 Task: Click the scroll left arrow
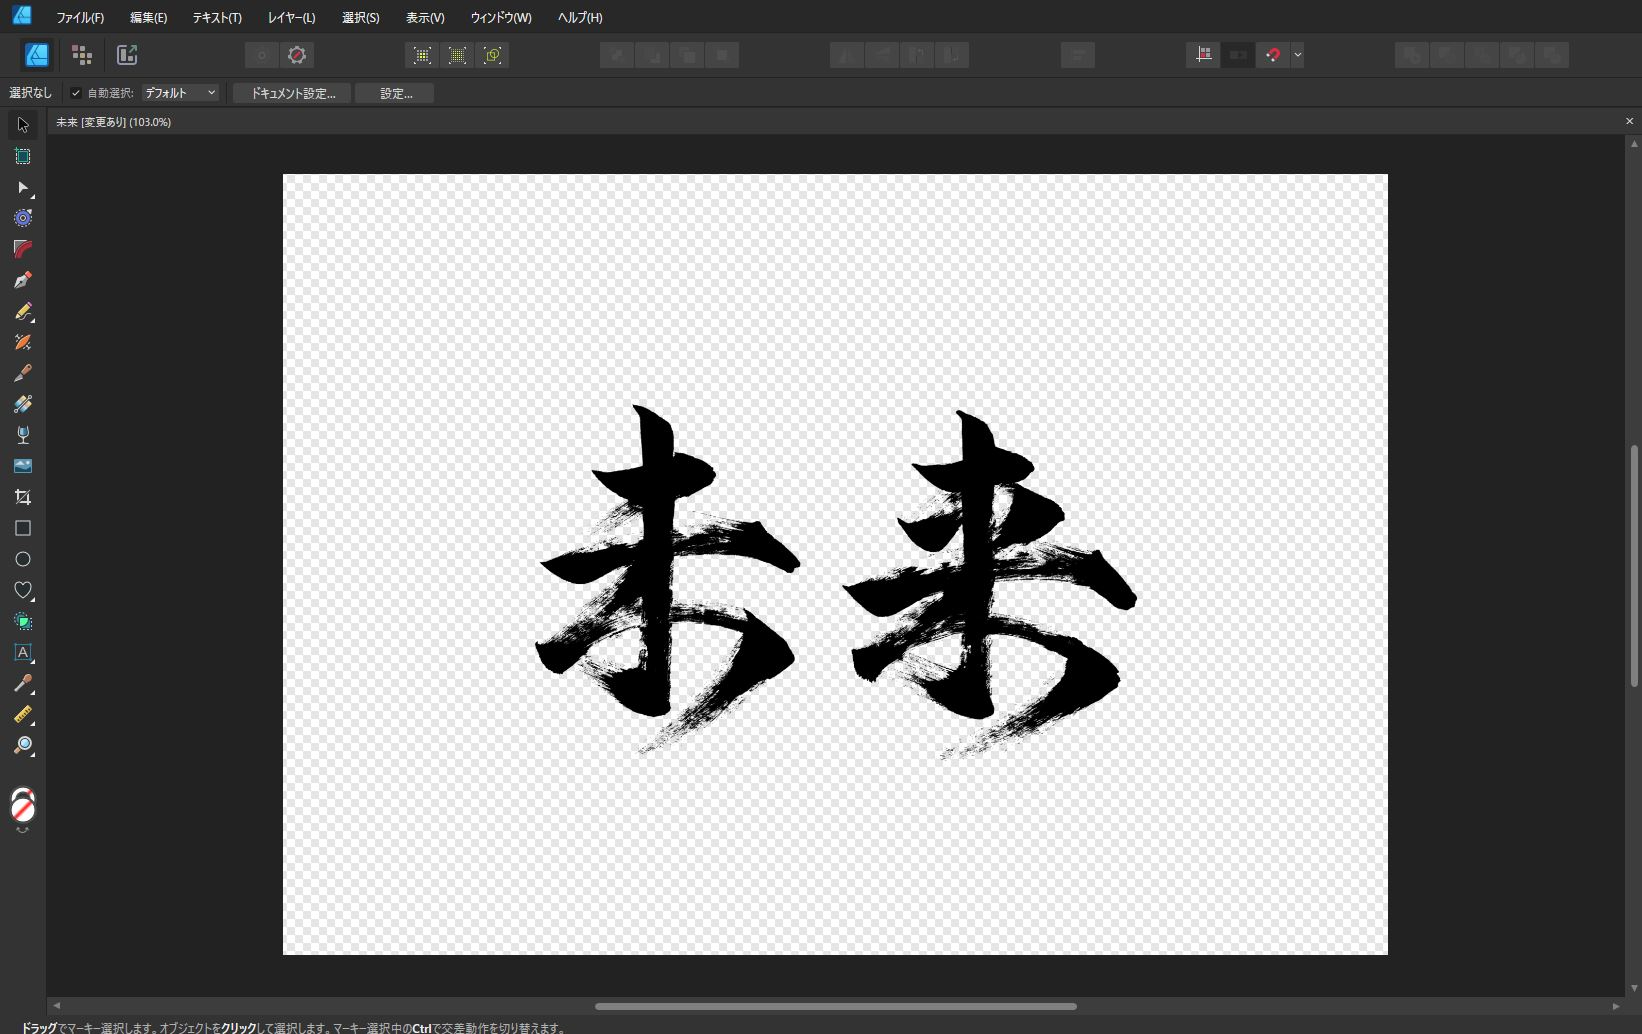(57, 1006)
